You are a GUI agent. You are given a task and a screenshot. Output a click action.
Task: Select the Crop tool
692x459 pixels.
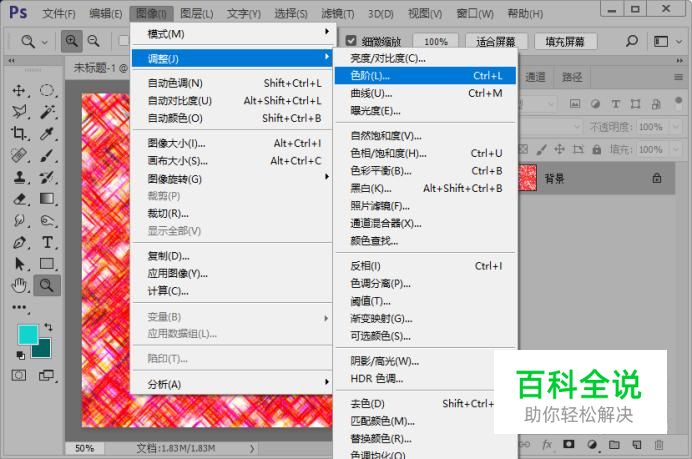19,133
